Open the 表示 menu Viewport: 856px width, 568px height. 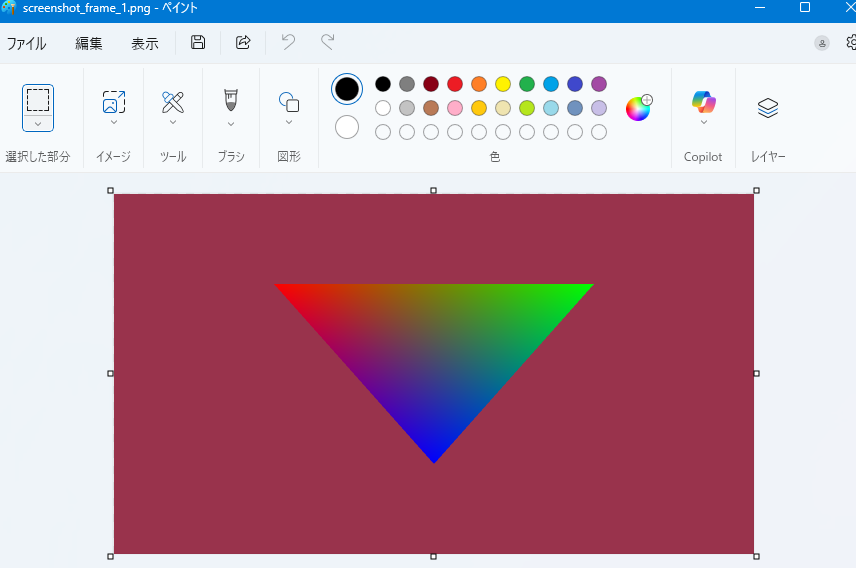145,43
